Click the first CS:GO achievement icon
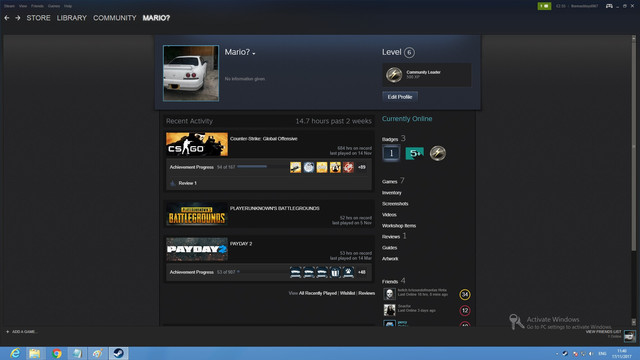The width and height of the screenshot is (640, 360). (x=296, y=167)
